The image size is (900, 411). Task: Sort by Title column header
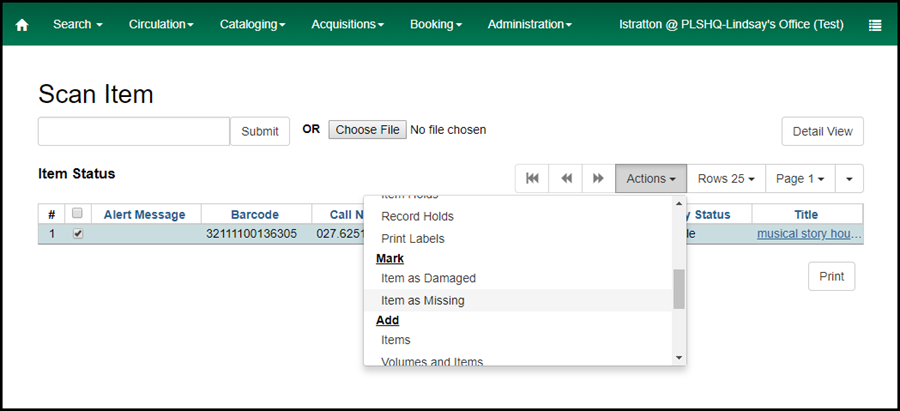coord(806,215)
